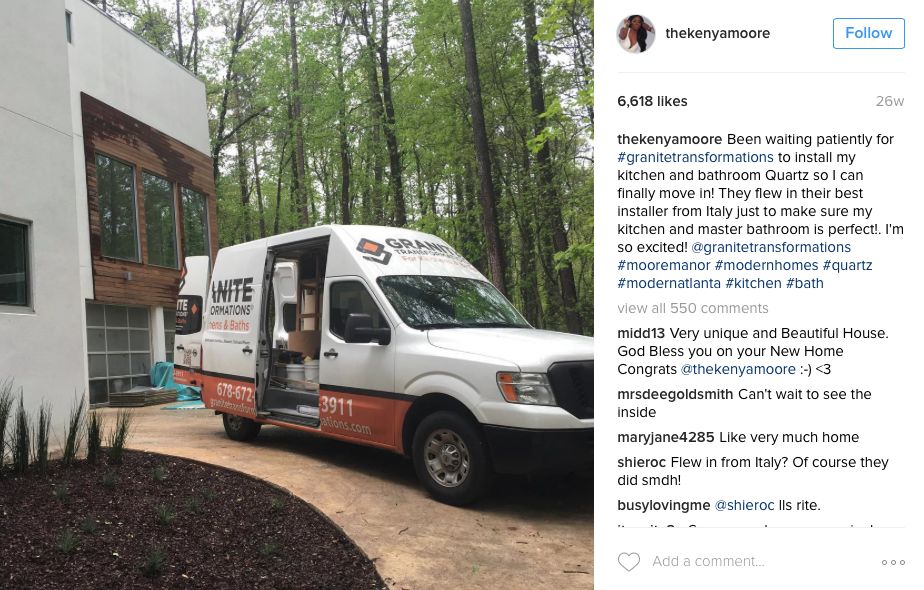
Task: Click the photo of the white van
Action: point(296,295)
